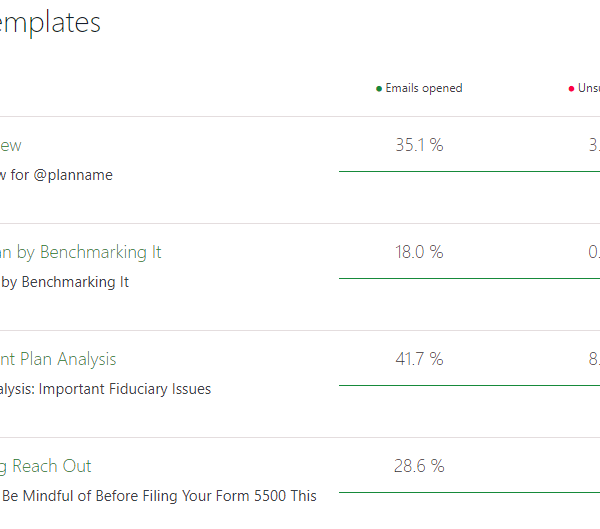
Task: Click the Important Fiduciary Issues subject line
Action: click(x=106, y=389)
